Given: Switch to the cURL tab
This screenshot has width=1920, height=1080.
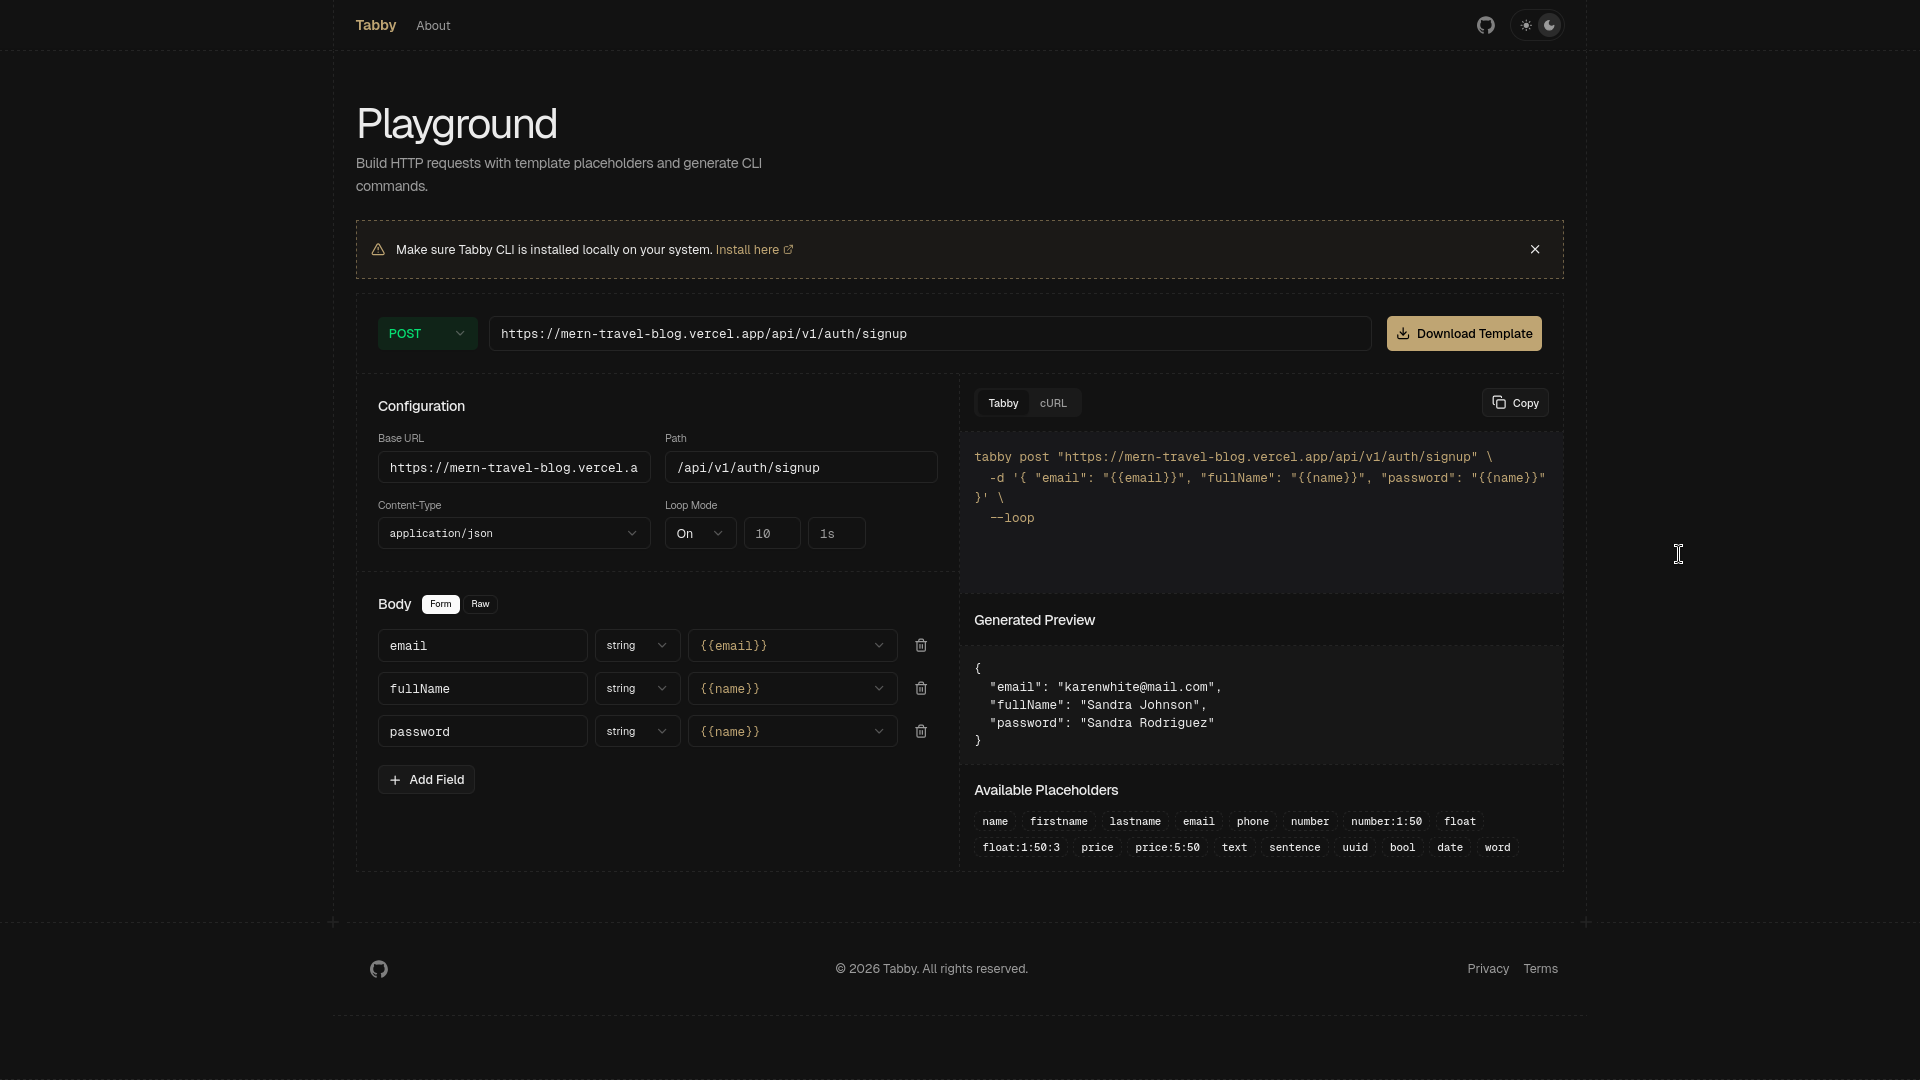Looking at the screenshot, I should point(1053,403).
